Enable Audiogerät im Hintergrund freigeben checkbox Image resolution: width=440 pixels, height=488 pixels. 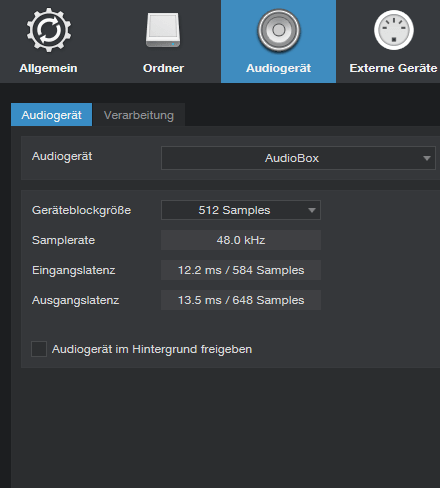pyautogui.click(x=39, y=349)
